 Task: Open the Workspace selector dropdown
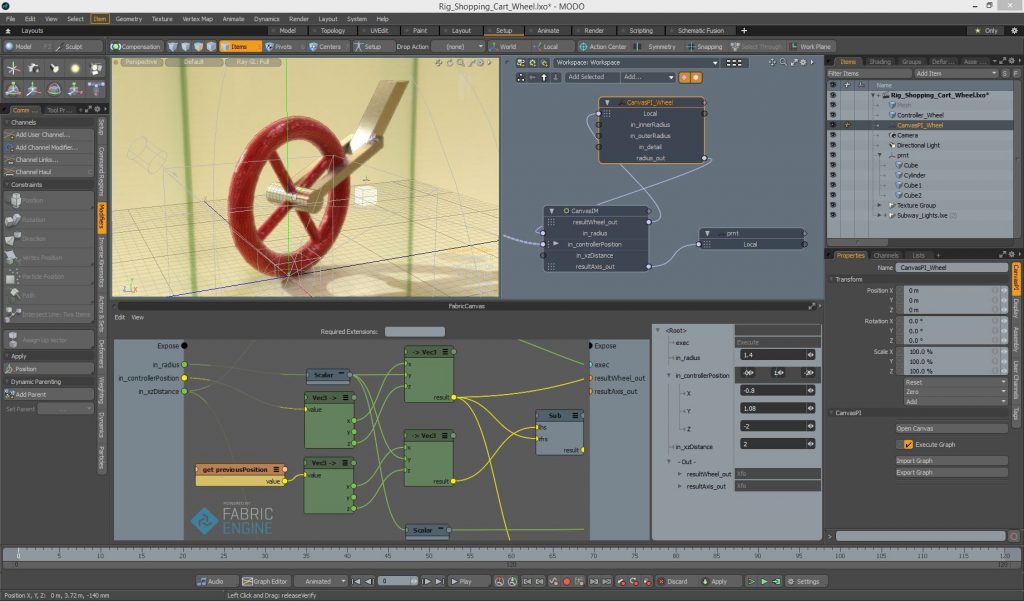636,63
